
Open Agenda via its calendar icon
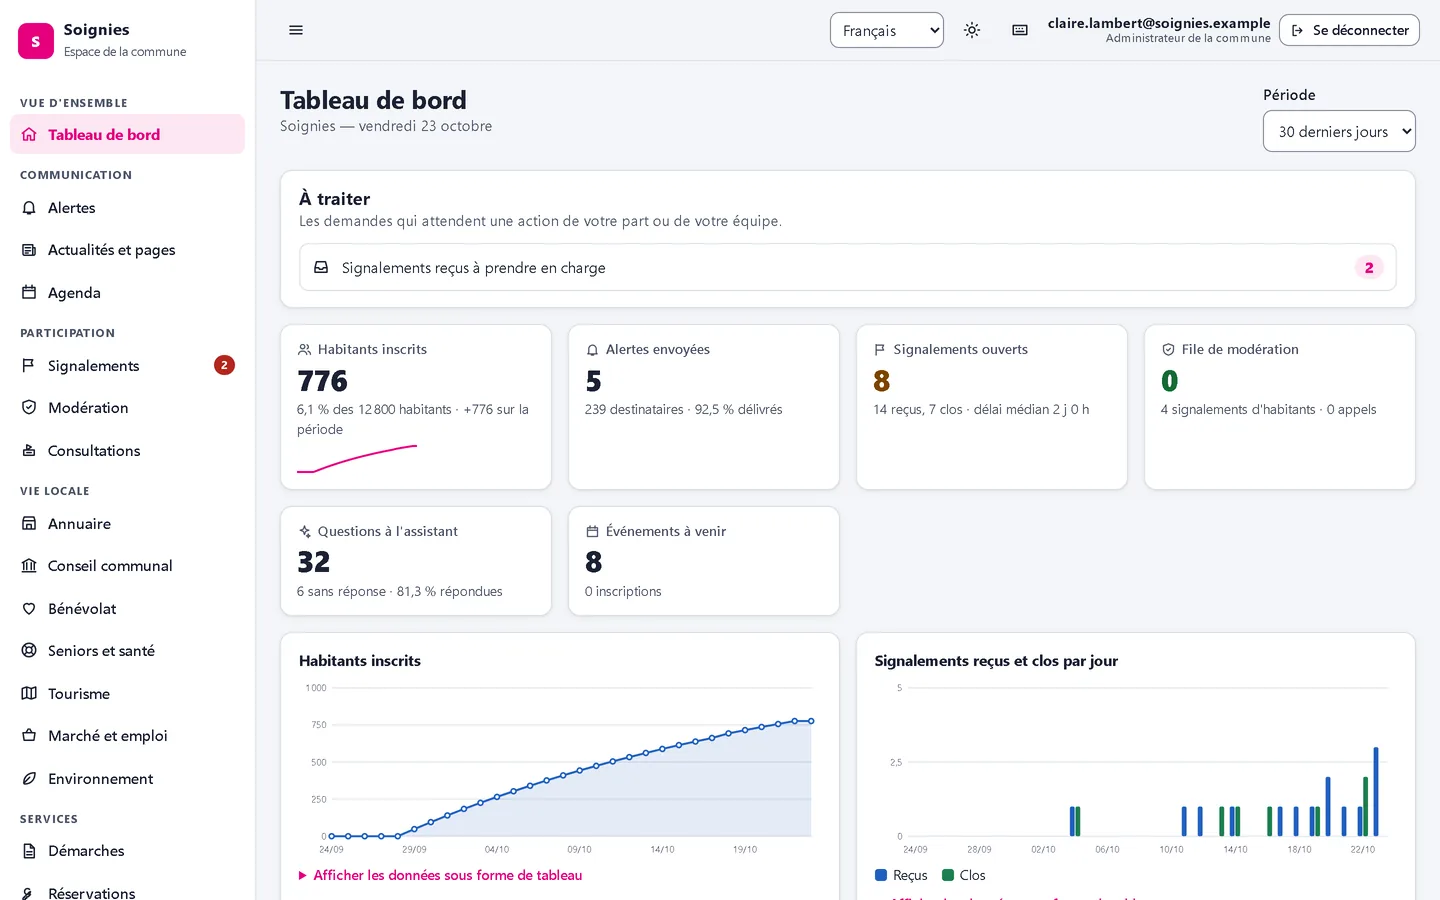[x=29, y=293]
